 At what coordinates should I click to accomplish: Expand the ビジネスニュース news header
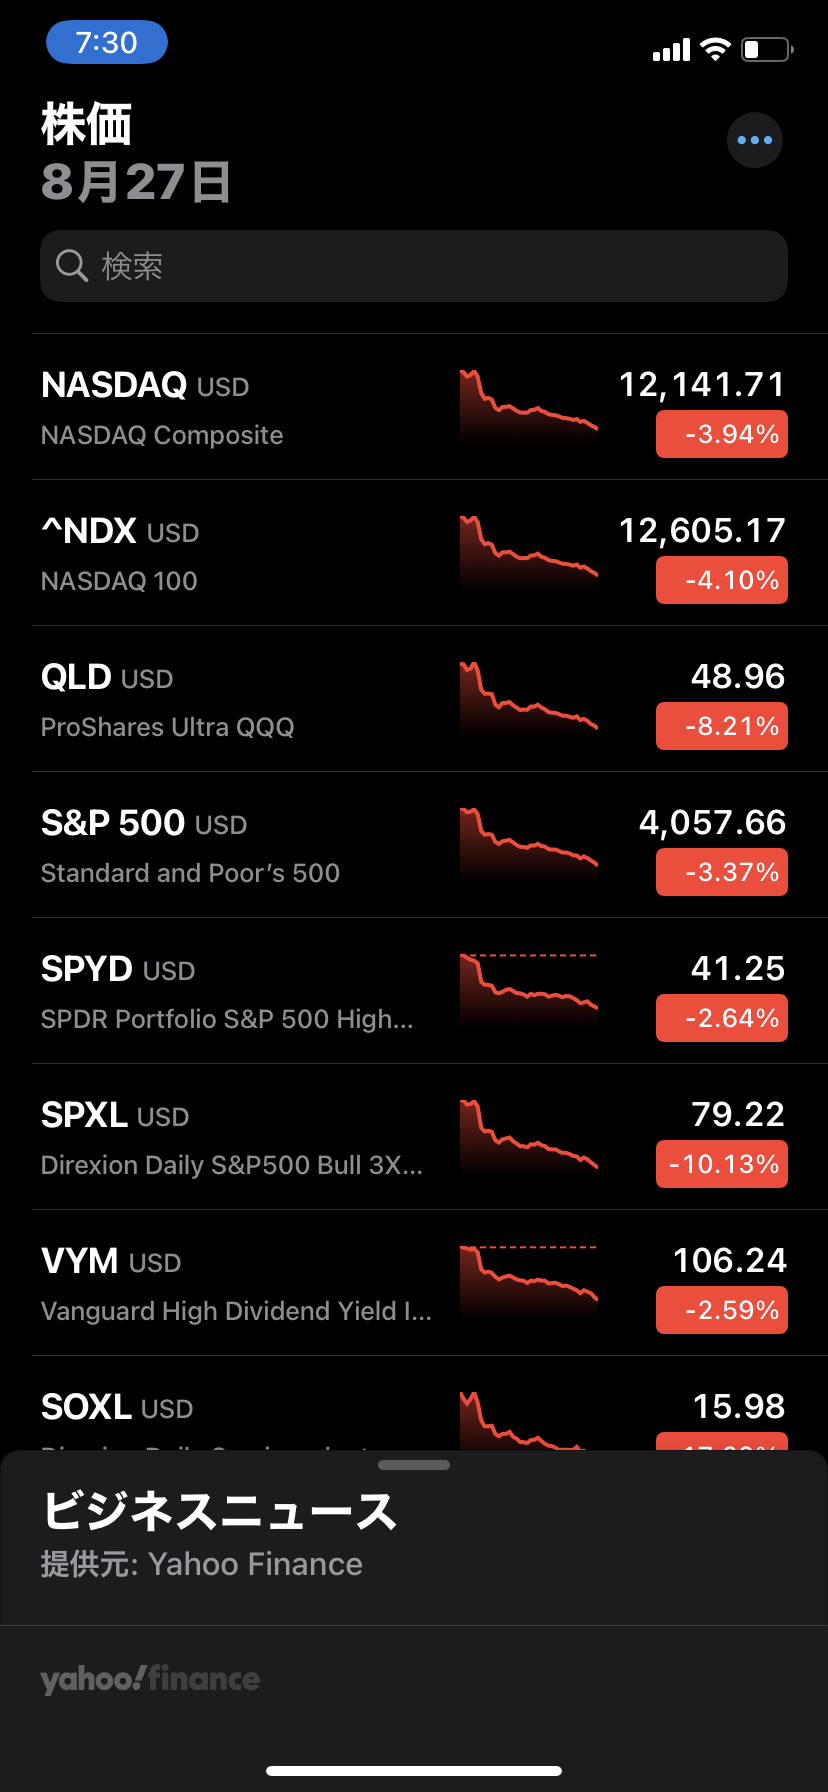click(x=220, y=1511)
